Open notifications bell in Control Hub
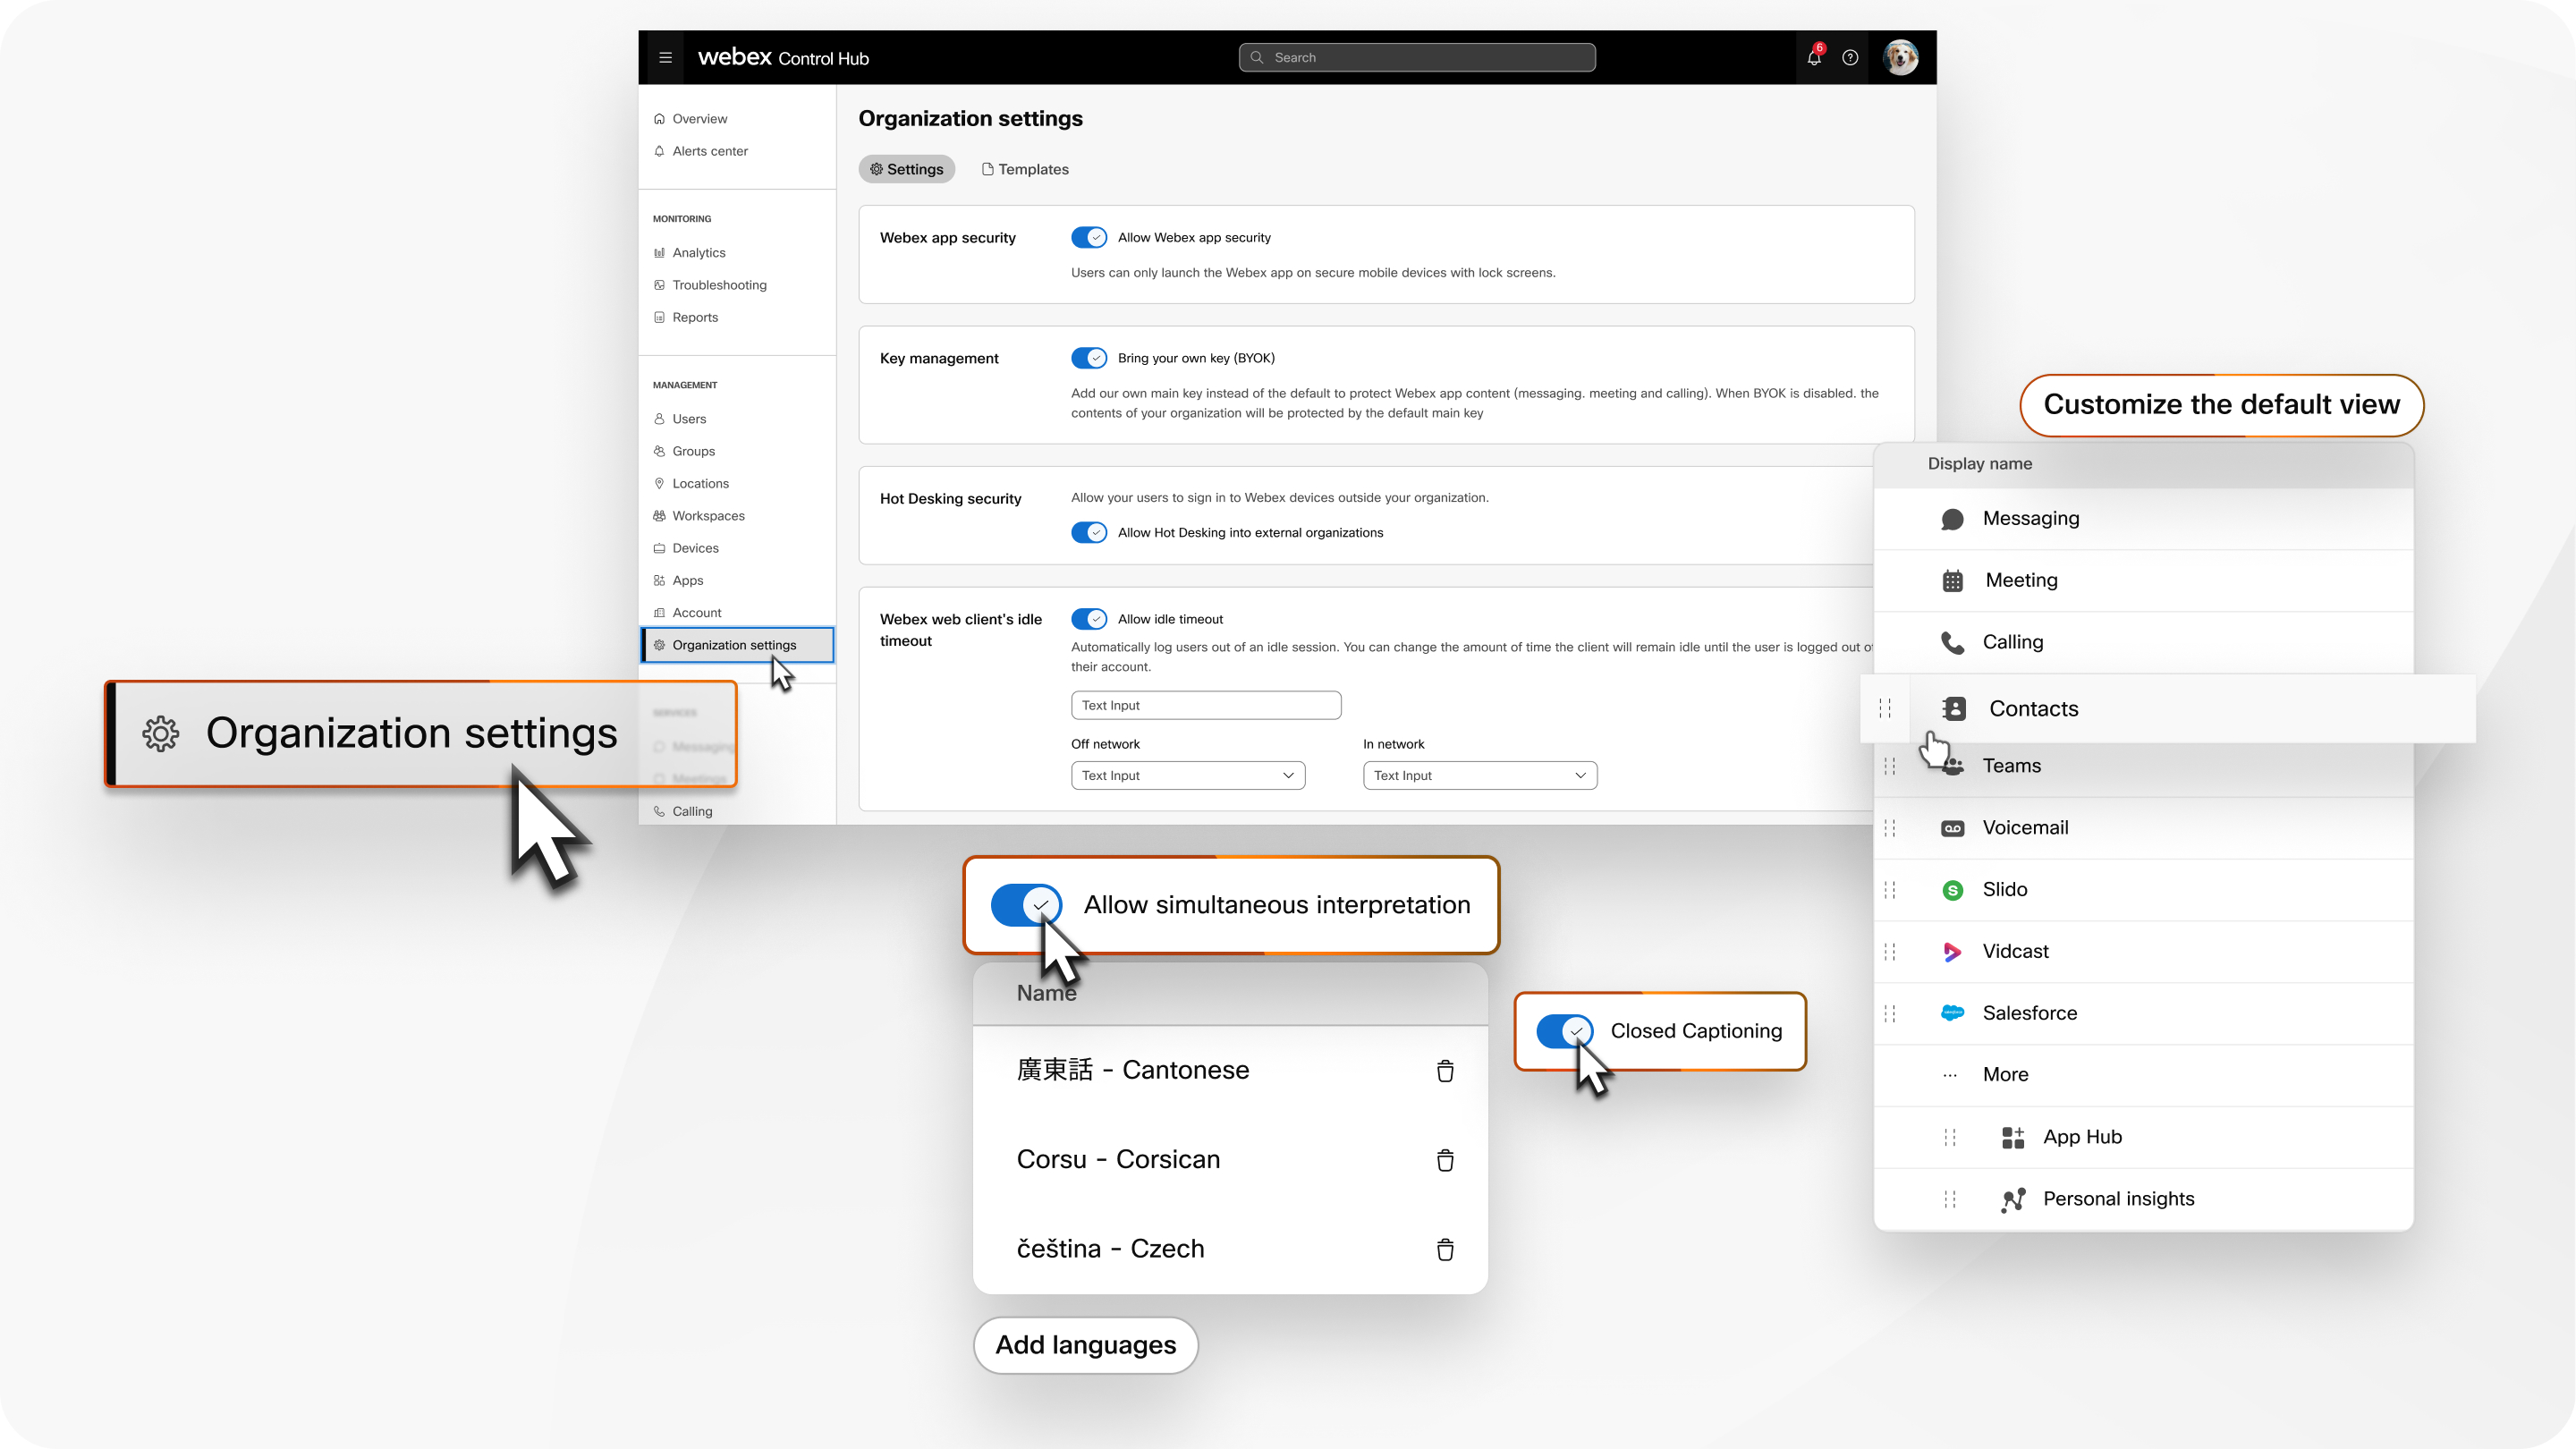The height and width of the screenshot is (1449, 2576). [x=1814, y=57]
